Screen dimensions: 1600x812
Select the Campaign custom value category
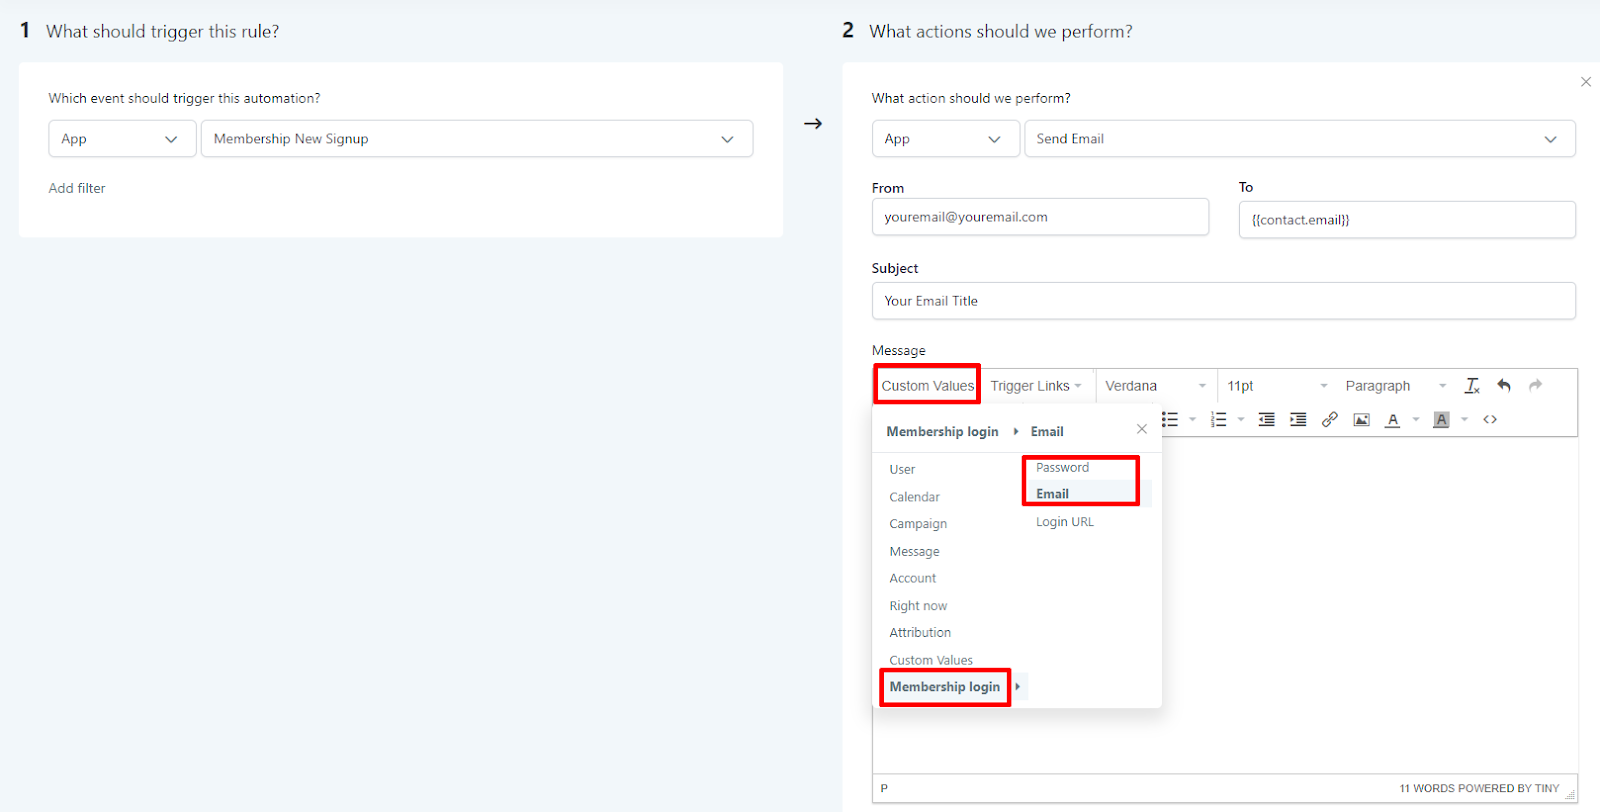point(917,524)
